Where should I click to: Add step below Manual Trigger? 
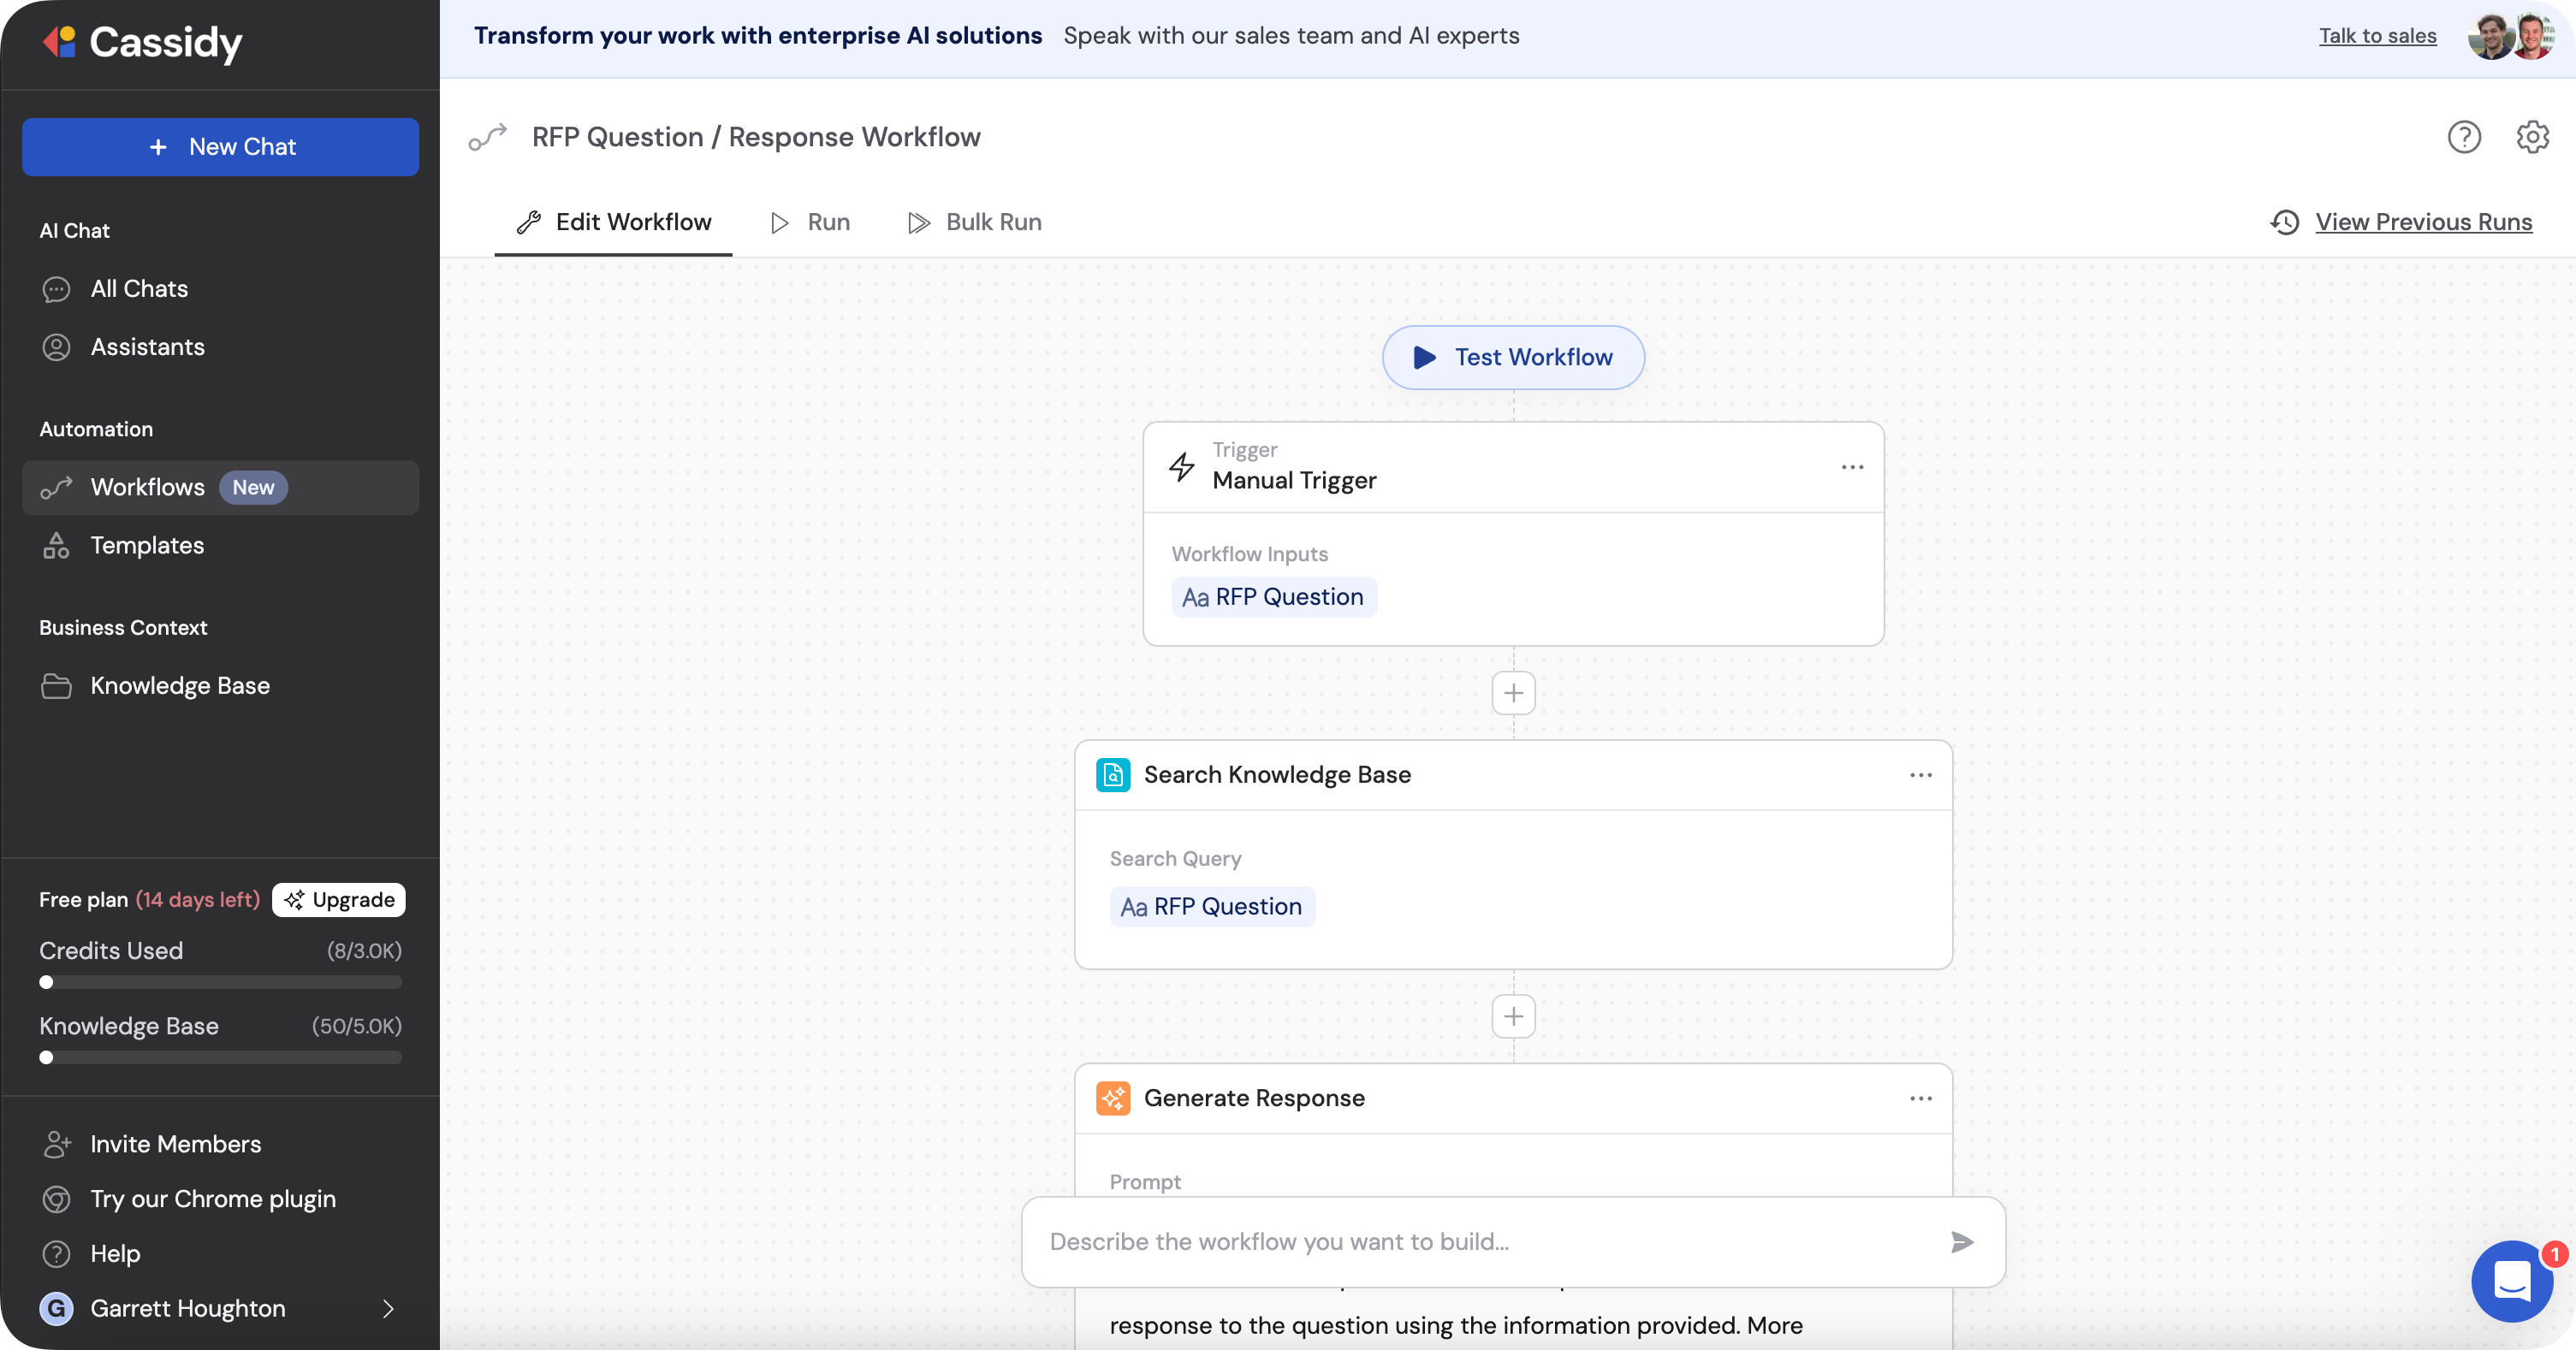click(1513, 693)
